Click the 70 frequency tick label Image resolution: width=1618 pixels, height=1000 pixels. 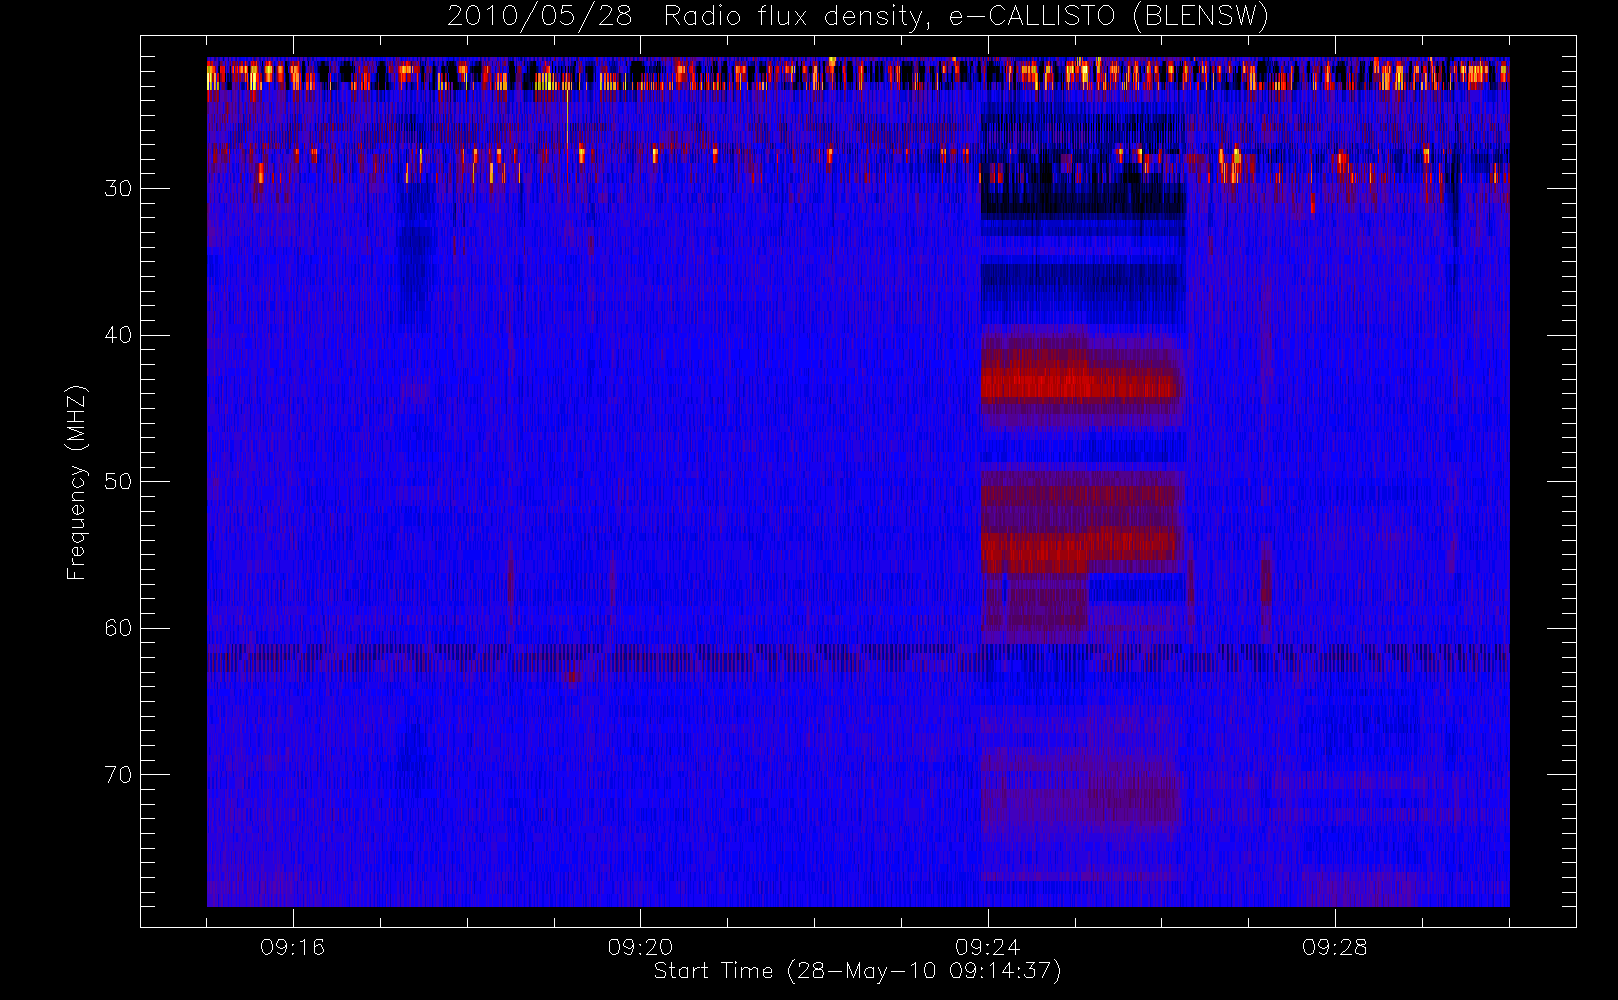pyautogui.click(x=118, y=775)
